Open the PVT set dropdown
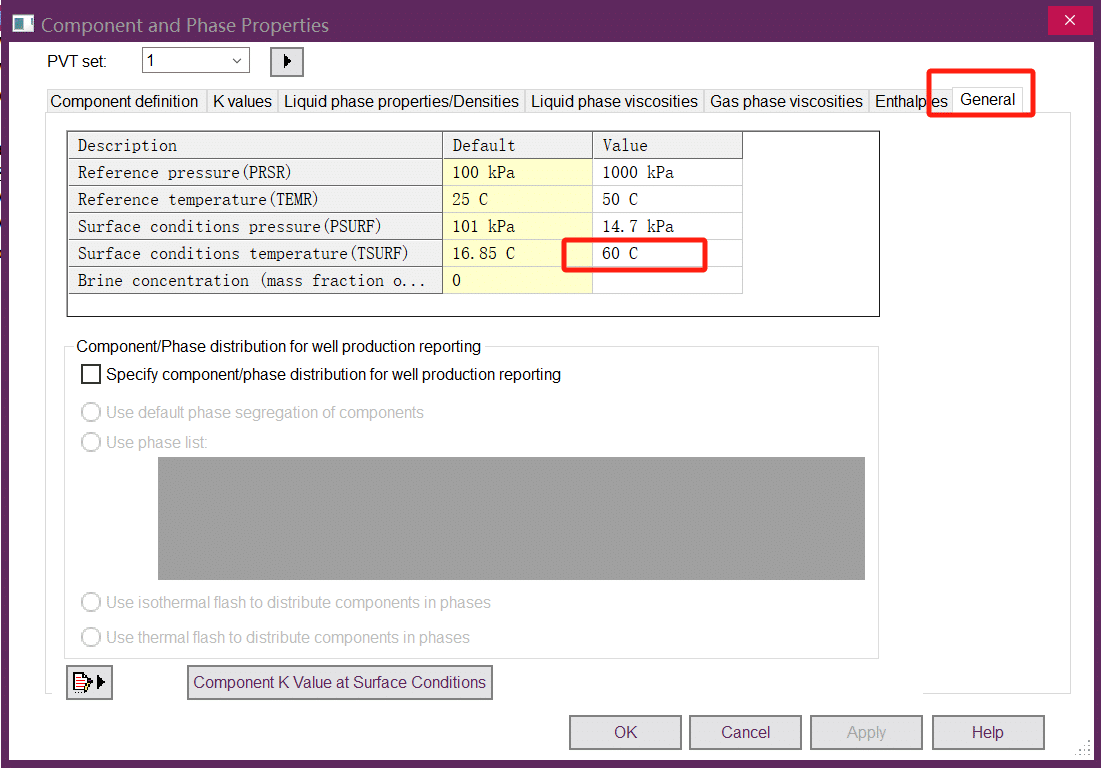Screen dimensions: 1101x768 [x=195, y=61]
